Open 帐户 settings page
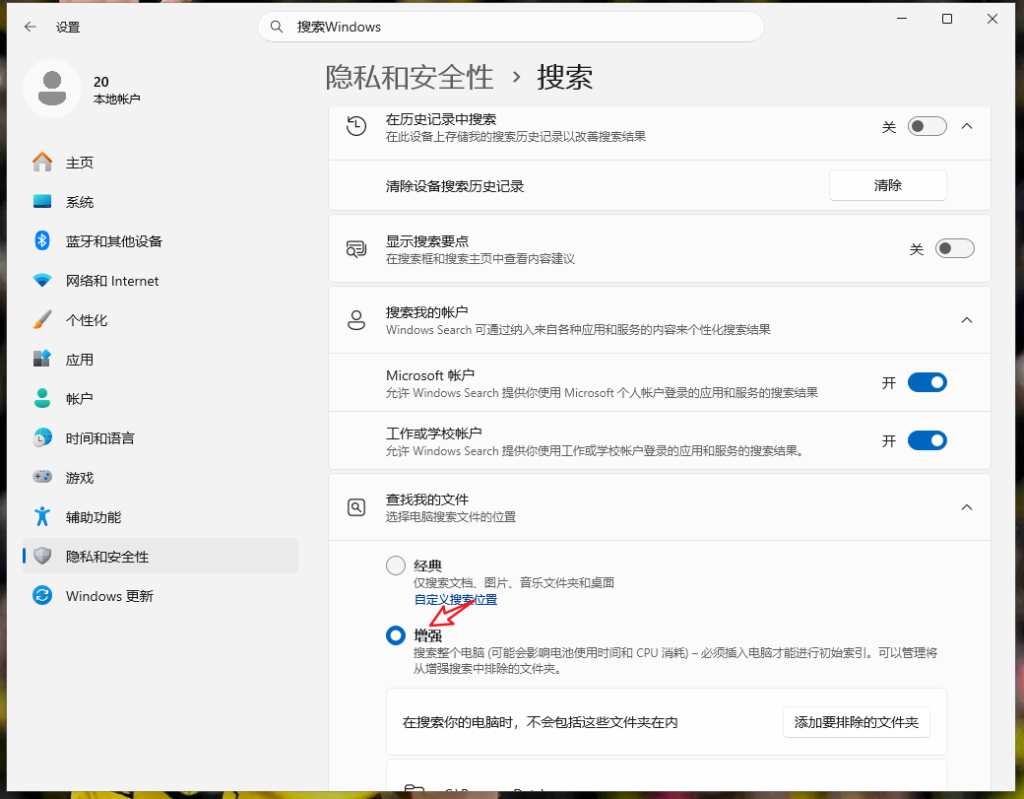Screen dimensions: 1024x799 161,398
